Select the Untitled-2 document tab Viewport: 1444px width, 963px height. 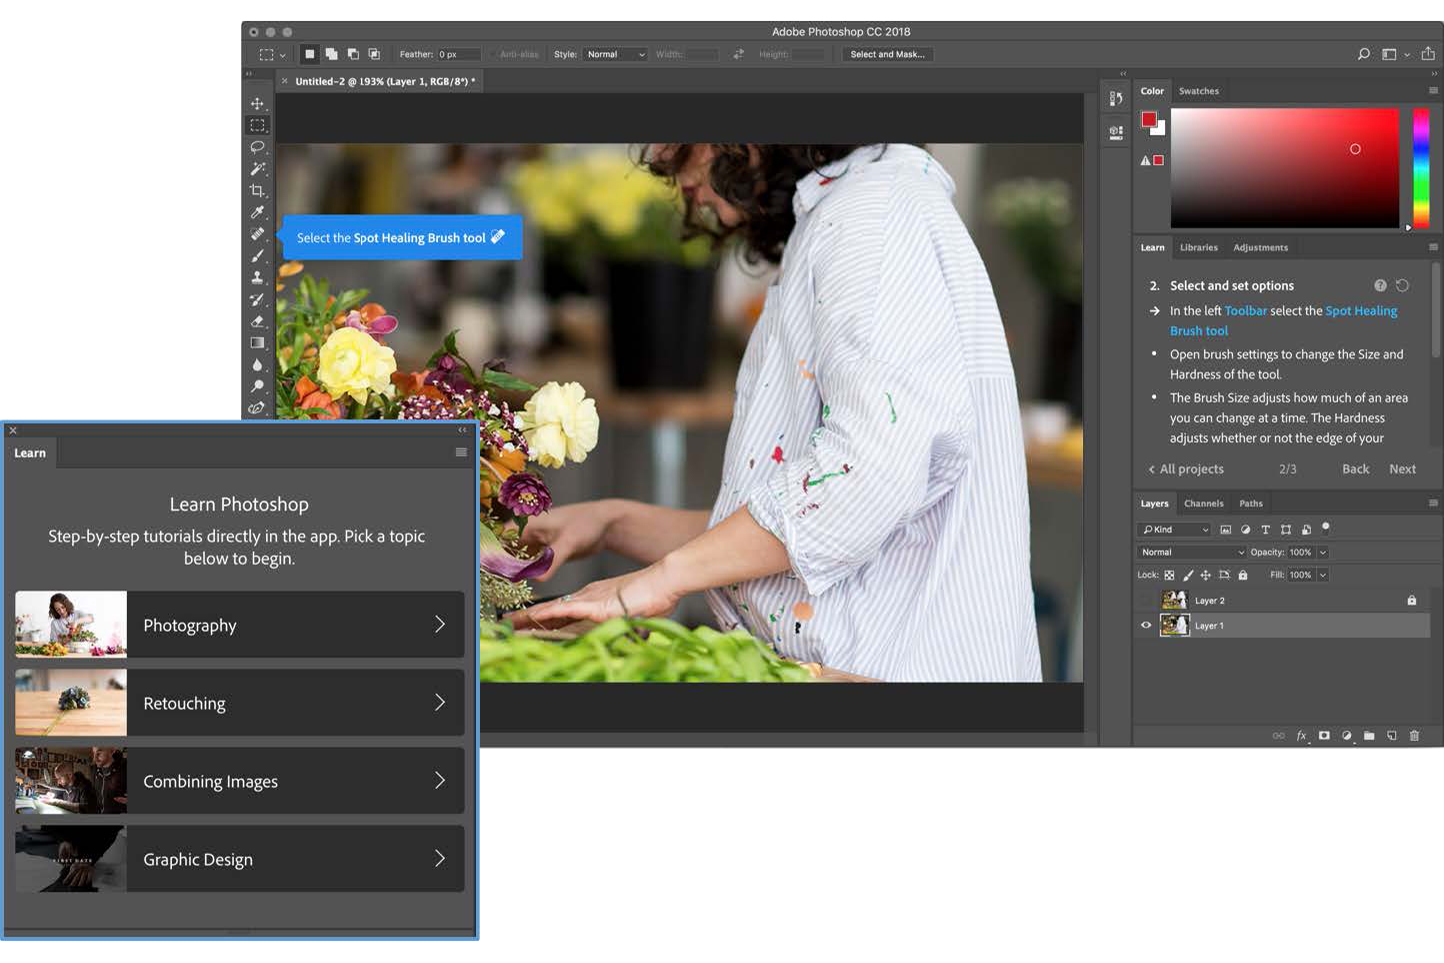coord(378,81)
